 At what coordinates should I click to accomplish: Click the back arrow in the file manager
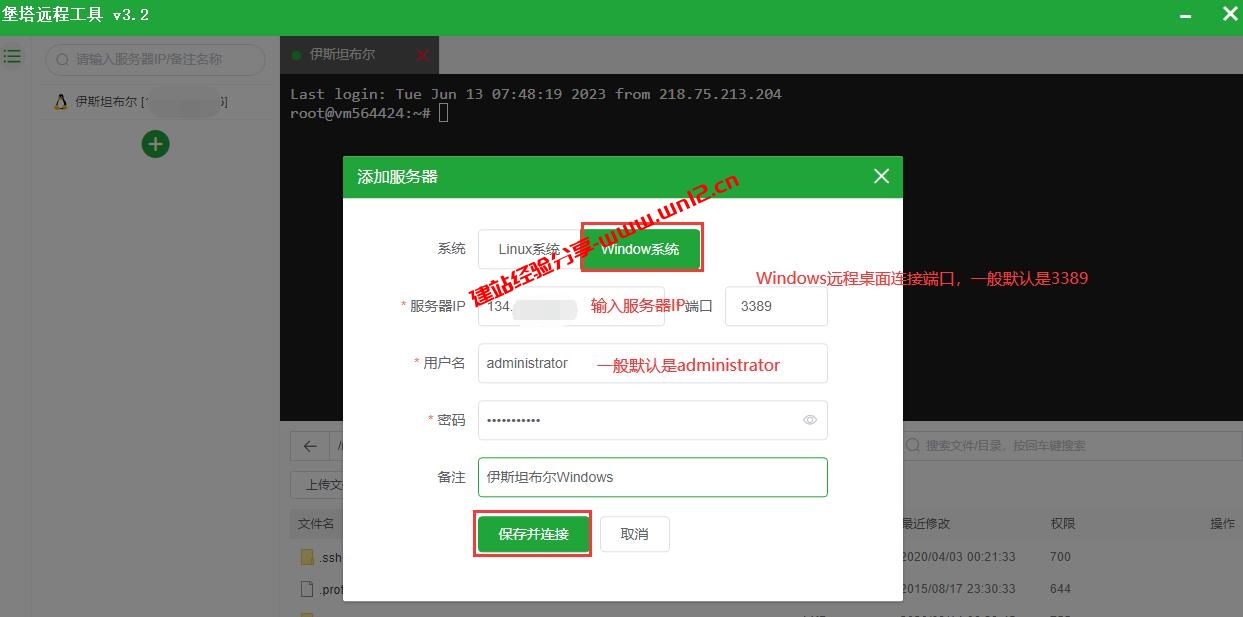click(x=309, y=445)
